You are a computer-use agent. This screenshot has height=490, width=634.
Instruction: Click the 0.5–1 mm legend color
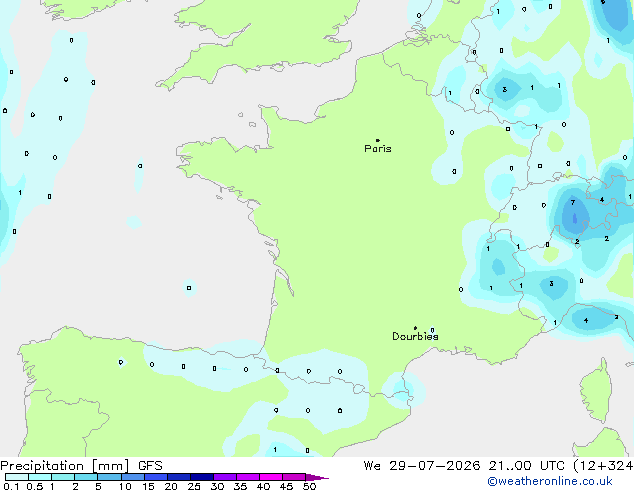[x=40, y=477]
